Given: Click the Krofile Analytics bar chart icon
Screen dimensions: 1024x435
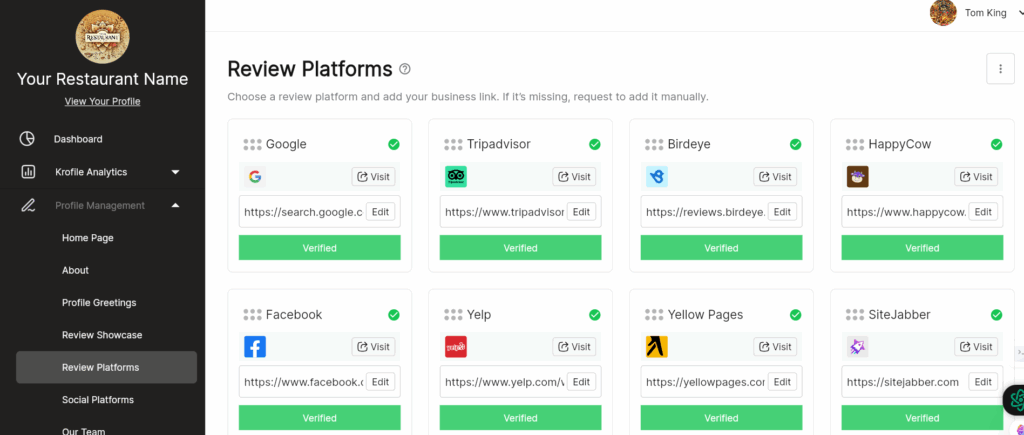Looking at the screenshot, I should click(x=28, y=172).
